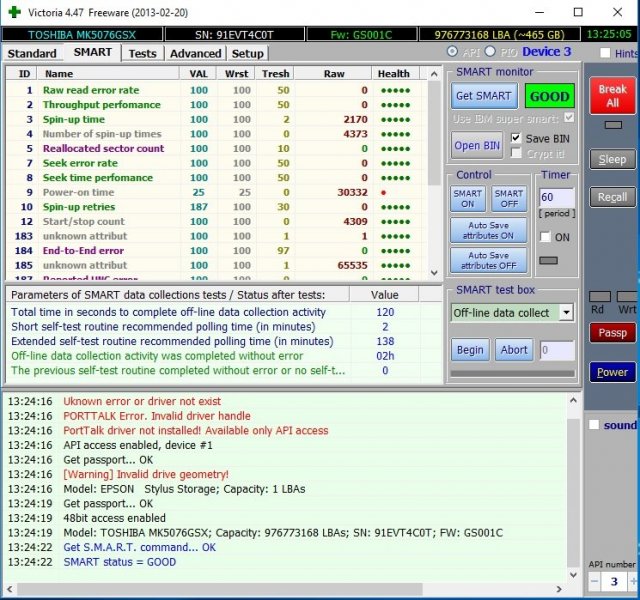Turn SMART ON in Control group

(468, 199)
